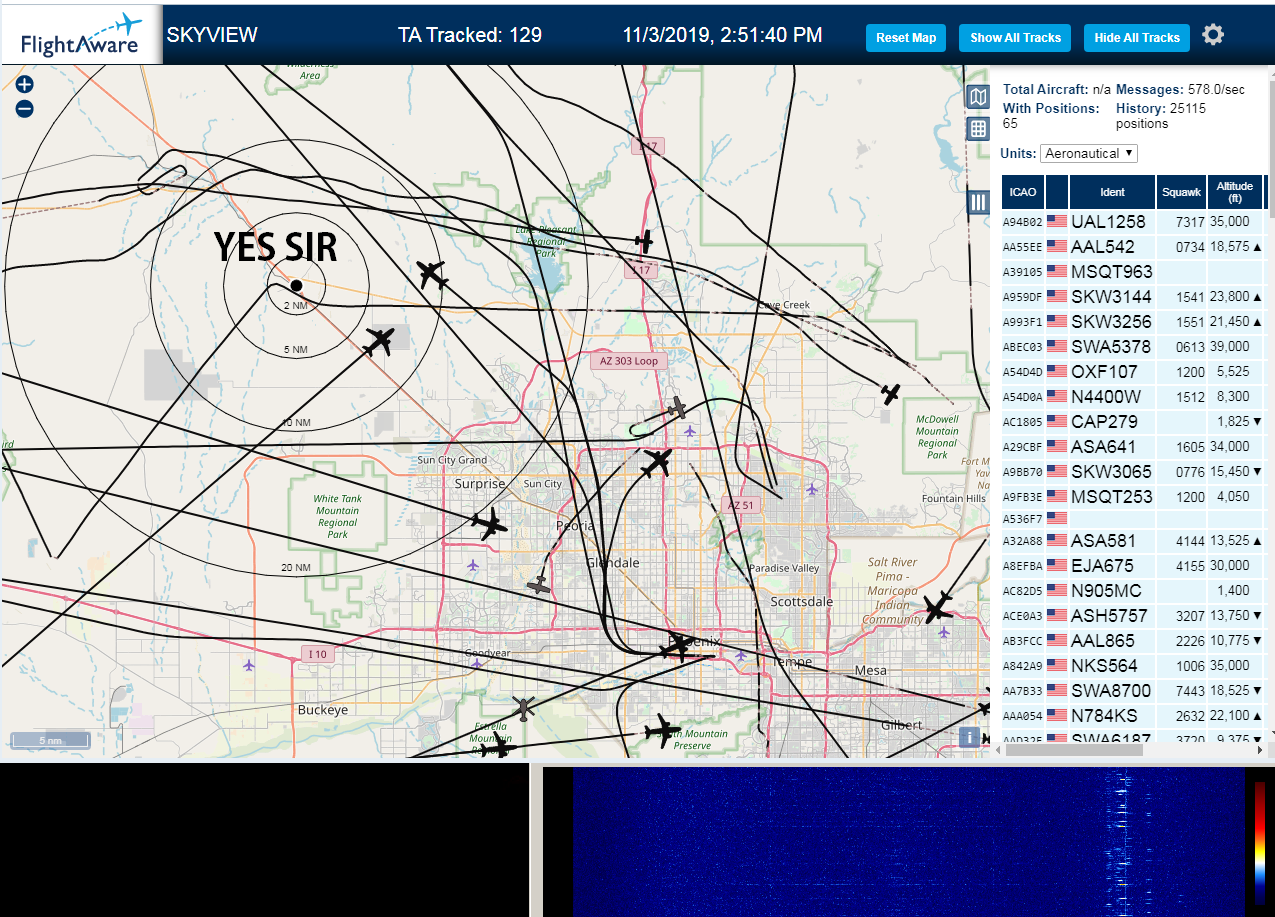
Task: Click the FlightAware logo
Action: pos(82,35)
